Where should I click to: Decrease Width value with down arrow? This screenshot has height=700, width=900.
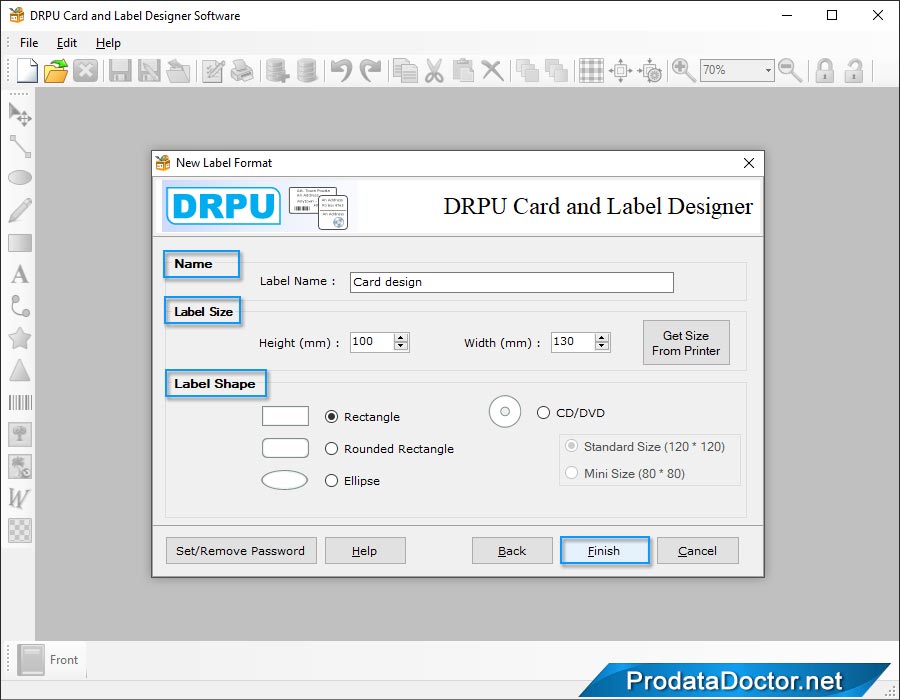pos(602,346)
